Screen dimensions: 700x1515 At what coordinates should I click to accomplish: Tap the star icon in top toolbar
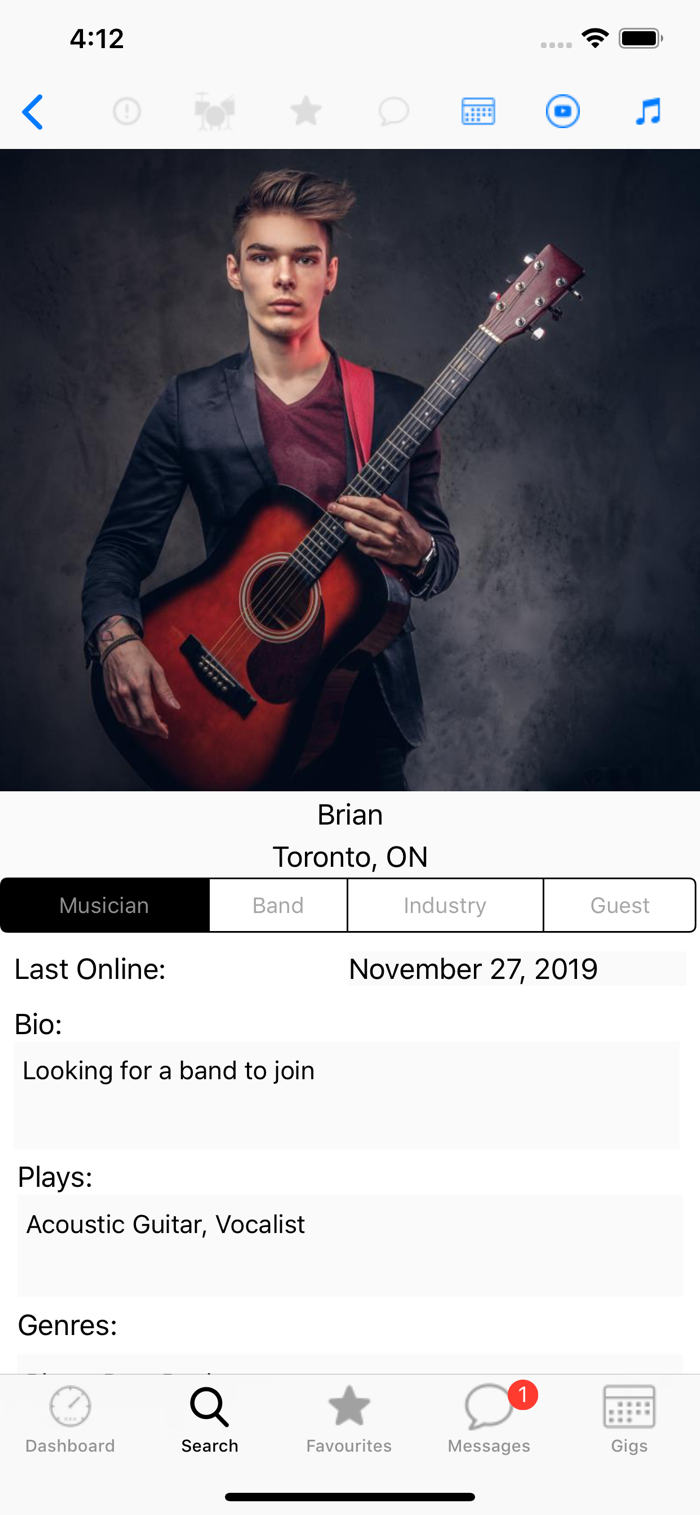point(306,111)
